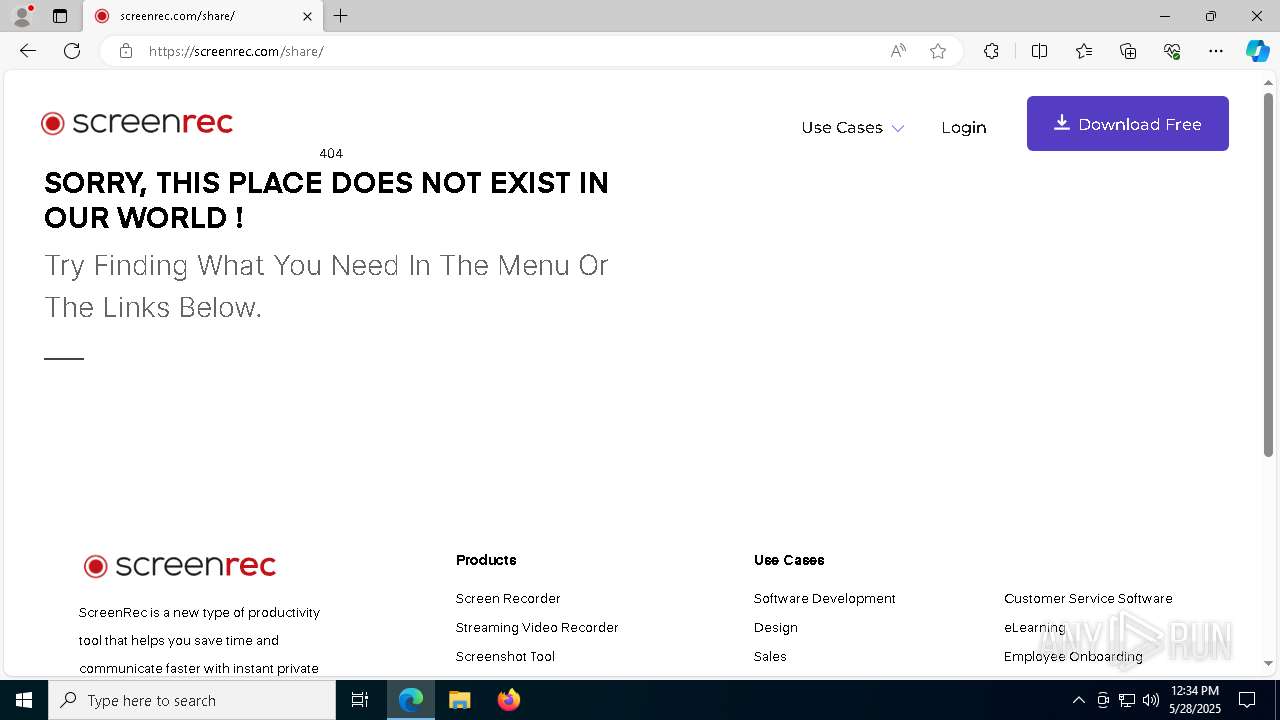Open Browser essentials heart icon
Screen dimensions: 1280x720
click(1172, 51)
